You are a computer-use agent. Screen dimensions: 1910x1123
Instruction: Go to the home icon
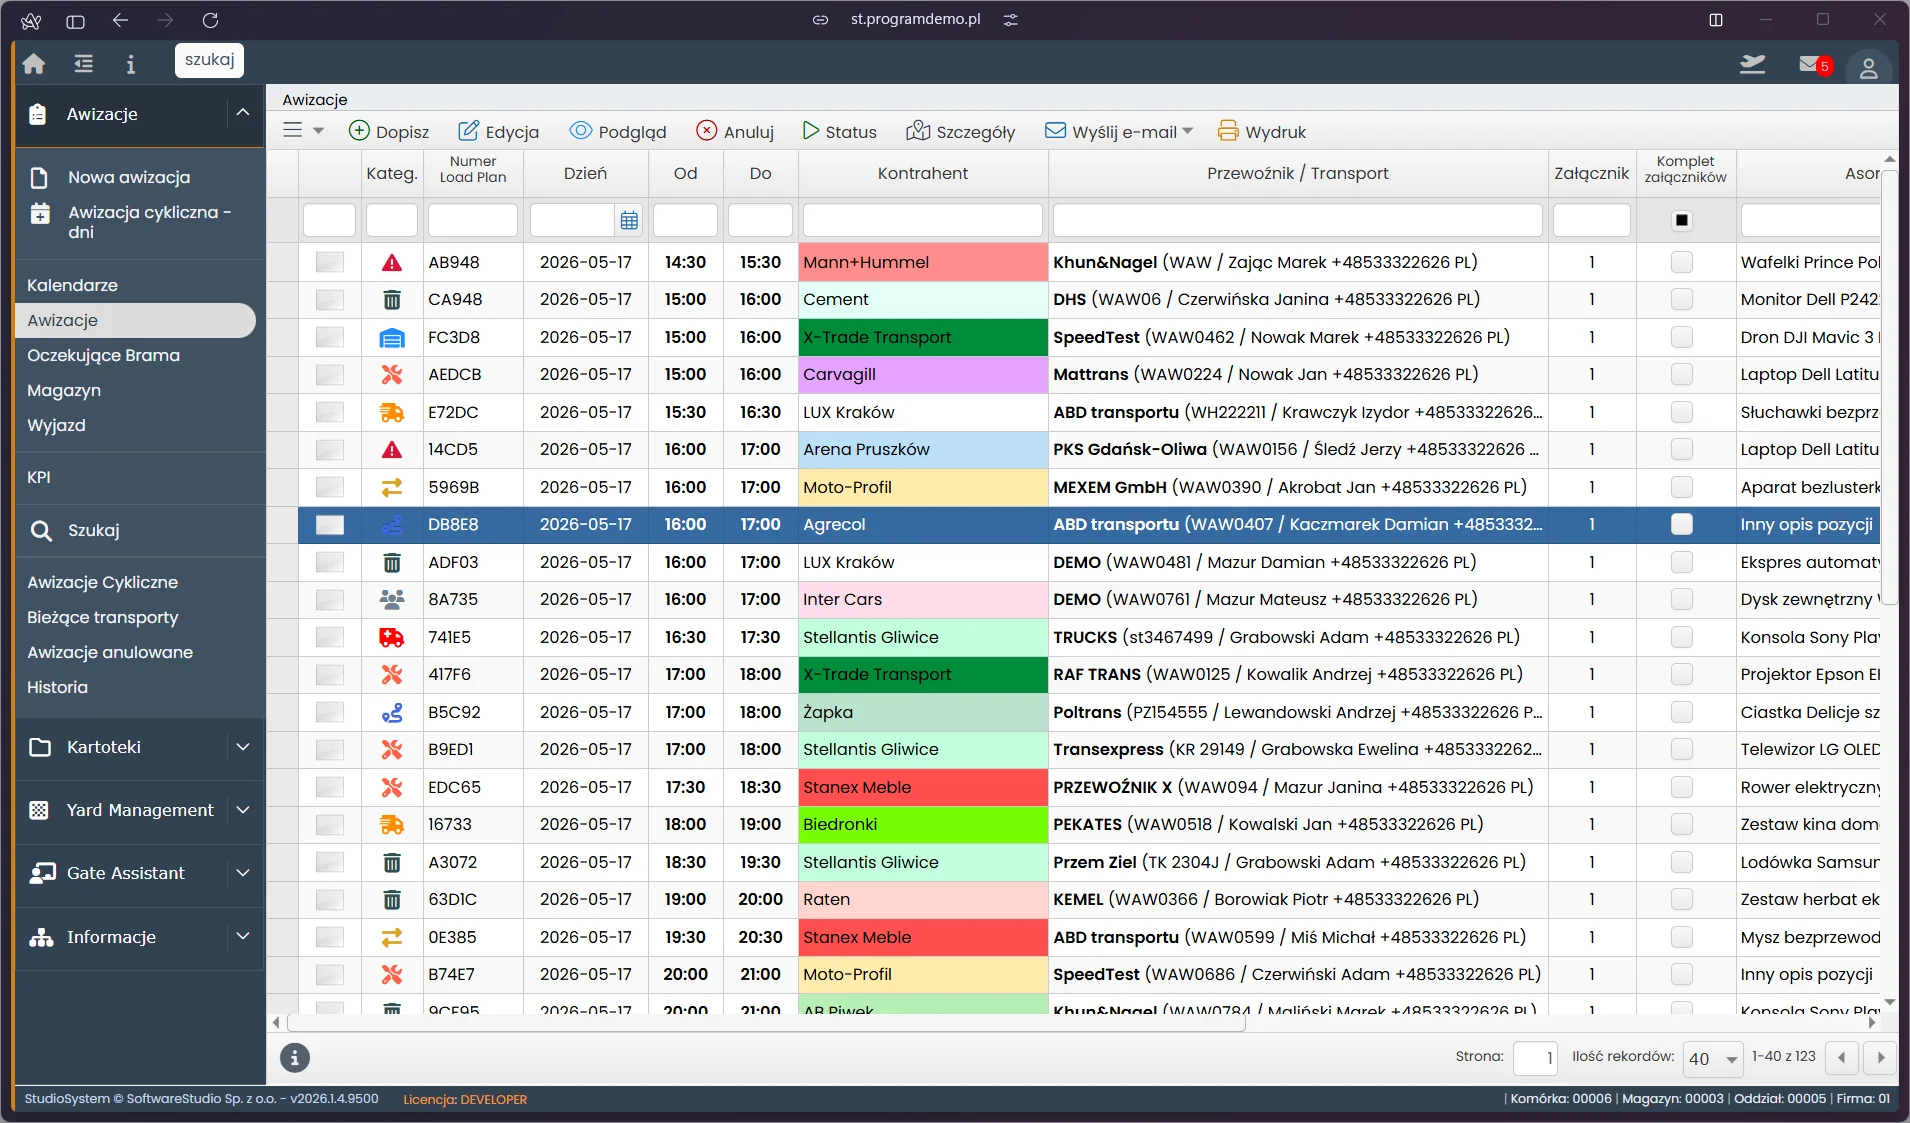[x=34, y=64]
